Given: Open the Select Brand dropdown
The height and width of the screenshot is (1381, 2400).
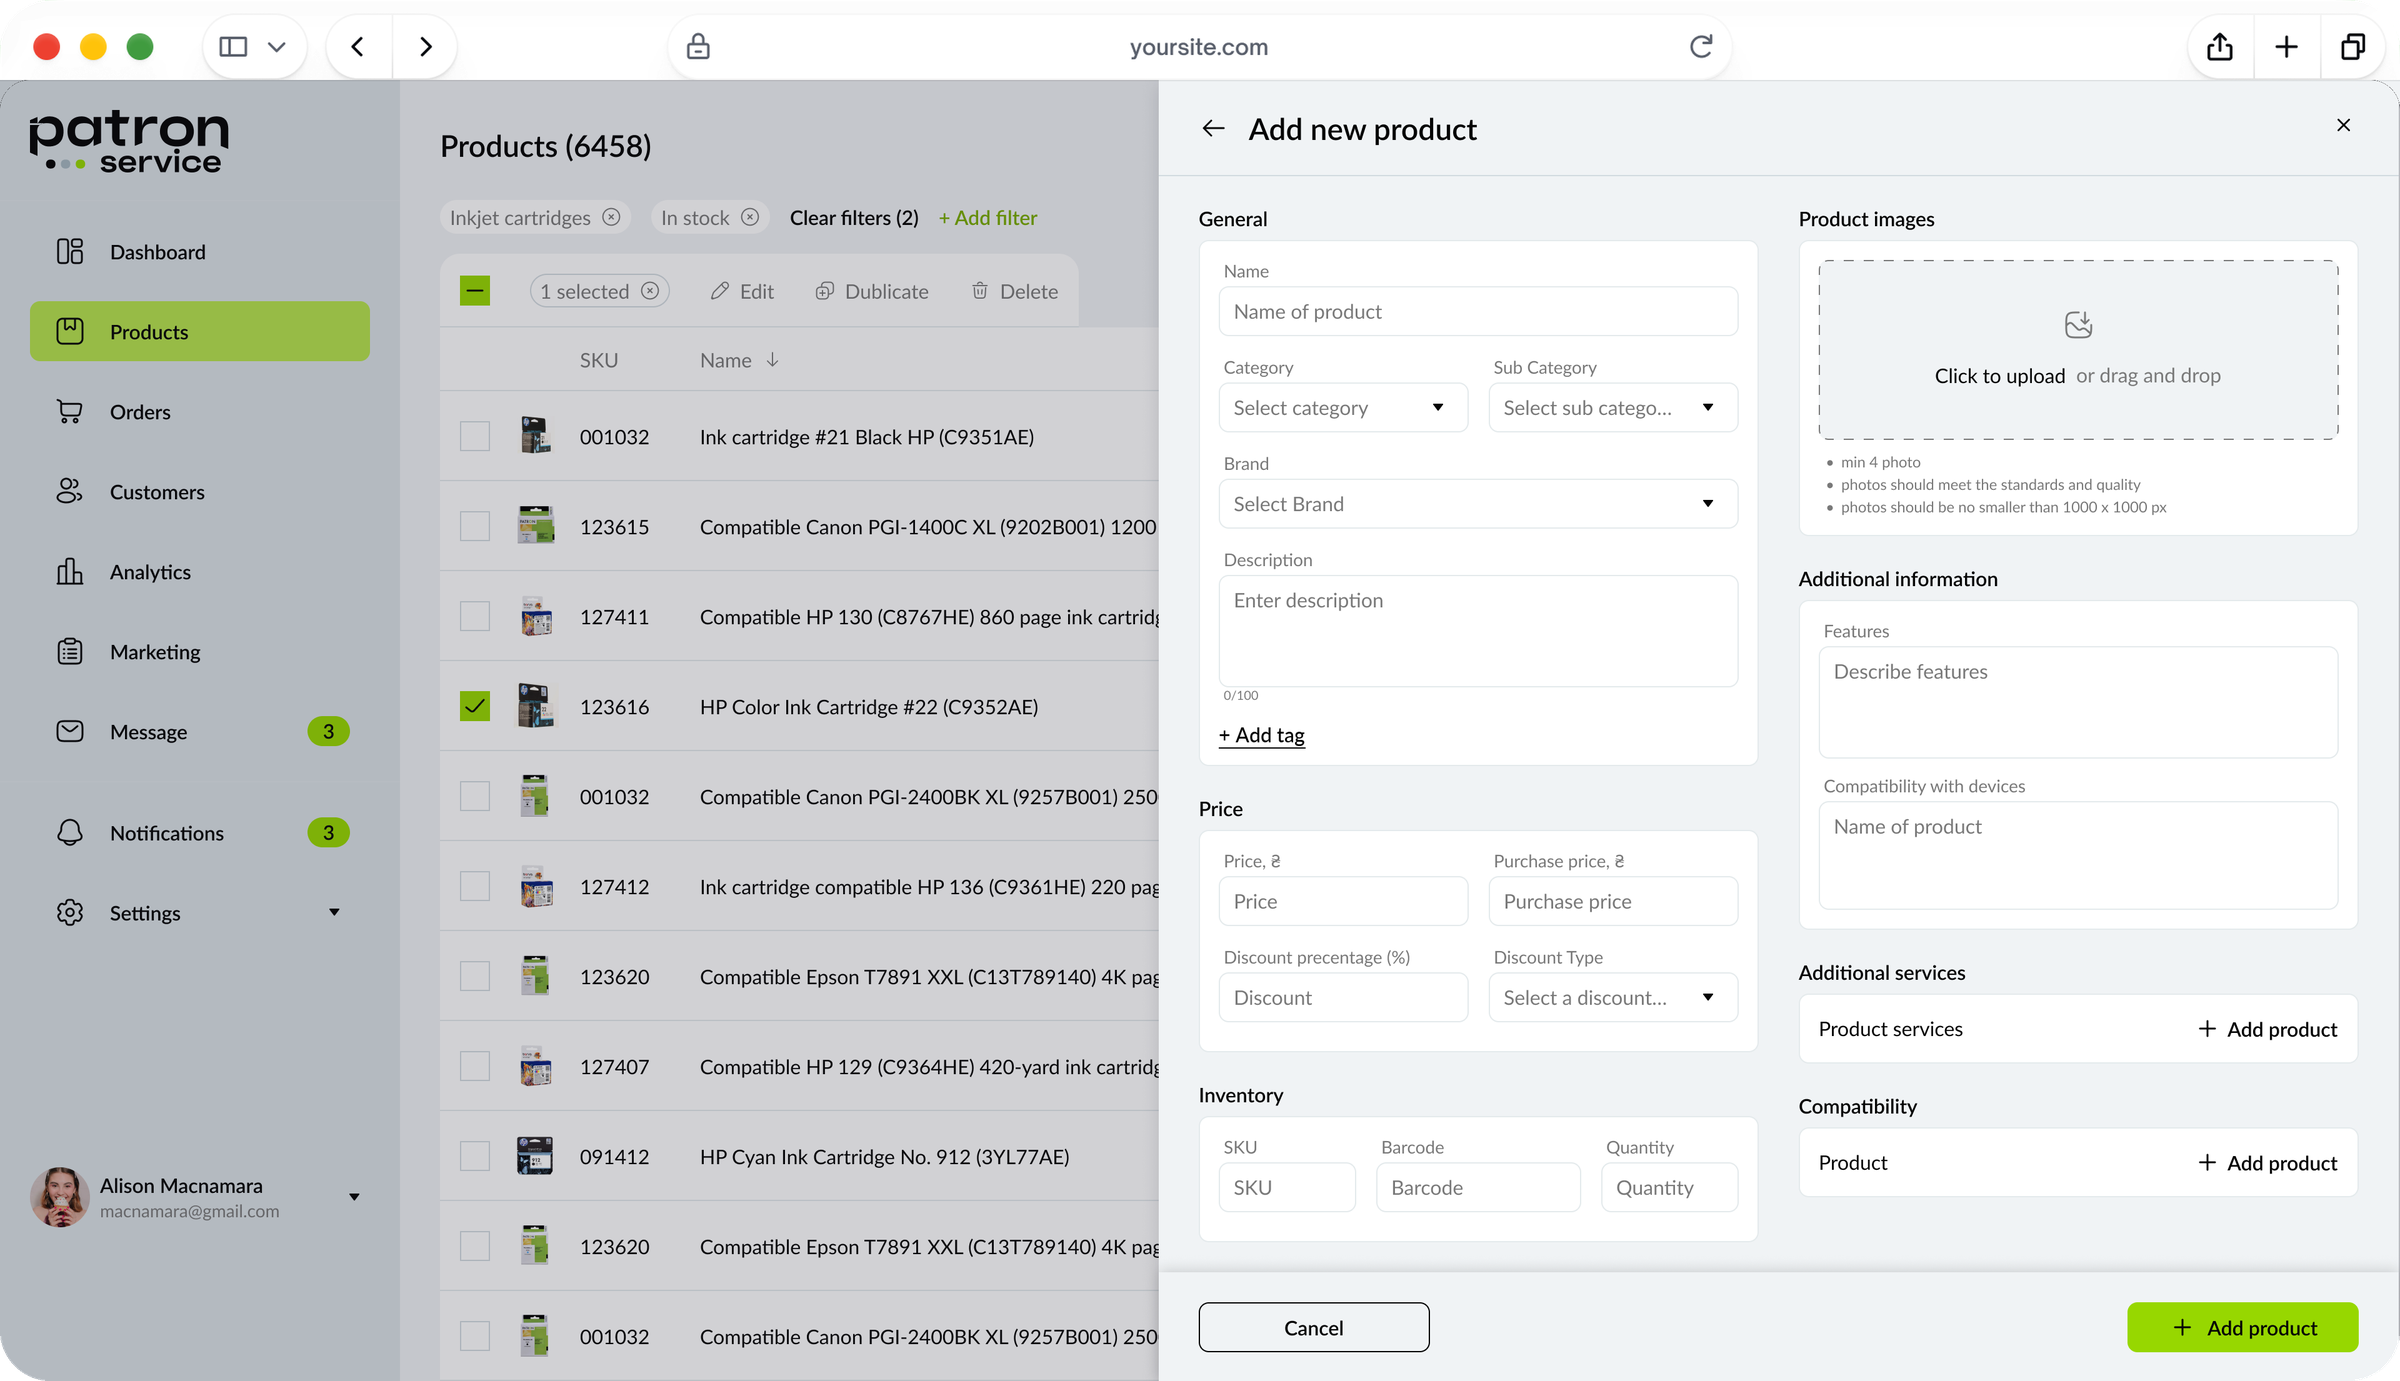Looking at the screenshot, I should pos(1478,504).
